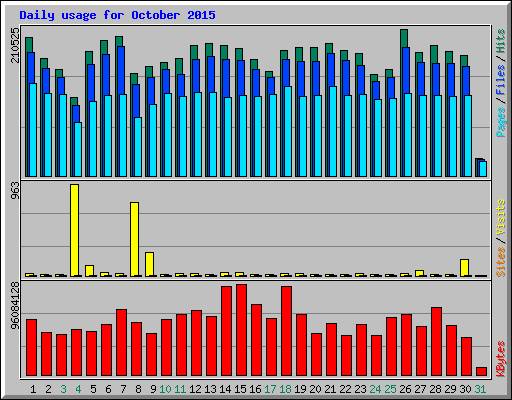
Task: Click the "Hits" legend word
Action: pos(500,41)
